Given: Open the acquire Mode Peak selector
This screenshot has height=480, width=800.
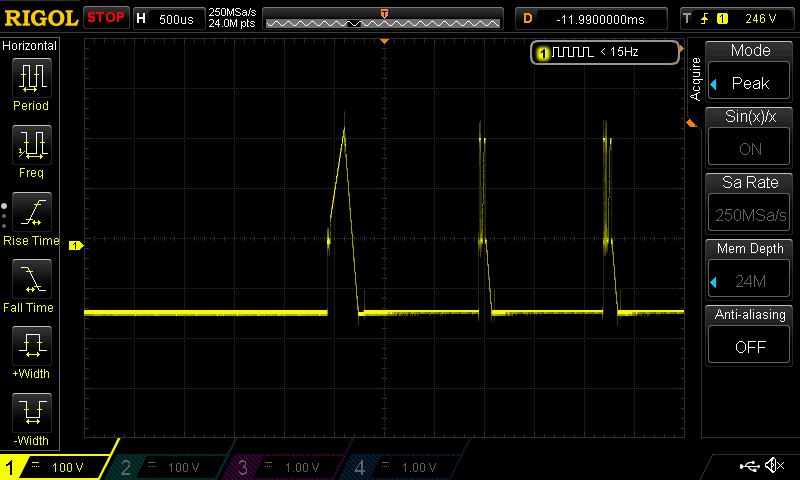Looking at the screenshot, I should click(749, 83).
